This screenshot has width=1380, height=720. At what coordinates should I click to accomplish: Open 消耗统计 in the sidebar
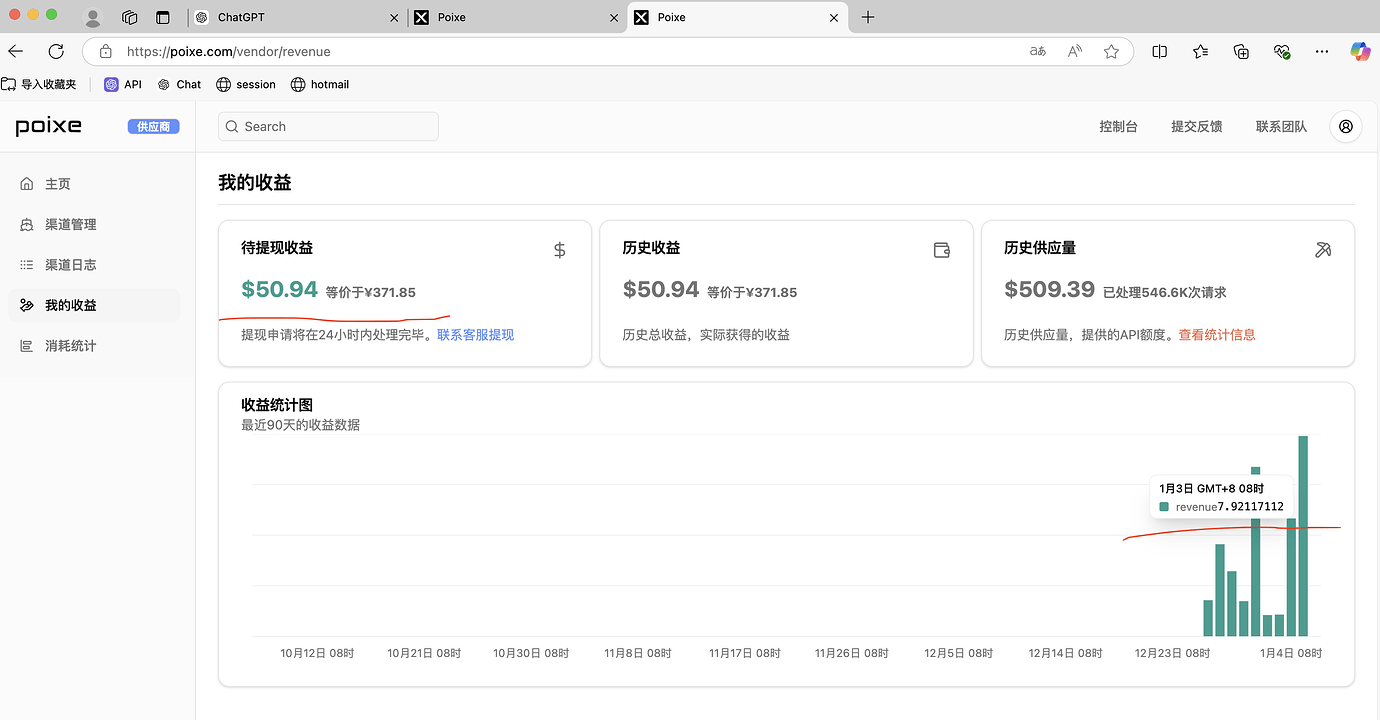pyautogui.click(x=94, y=345)
